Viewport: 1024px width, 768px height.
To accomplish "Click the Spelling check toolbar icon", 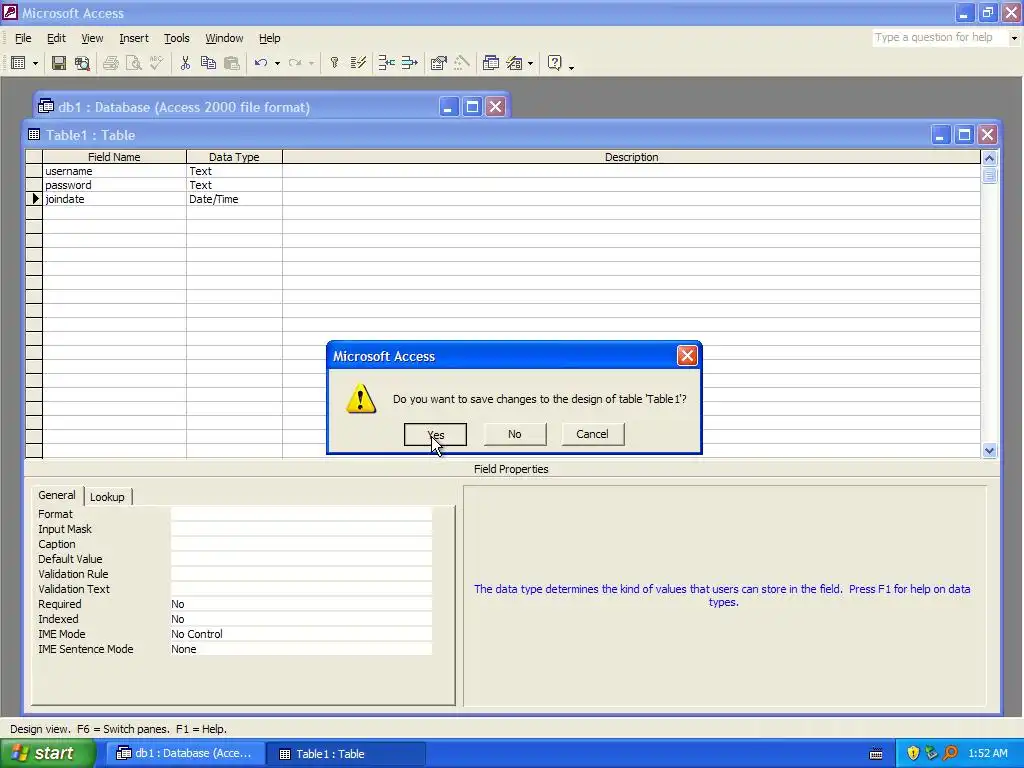I will (x=157, y=63).
